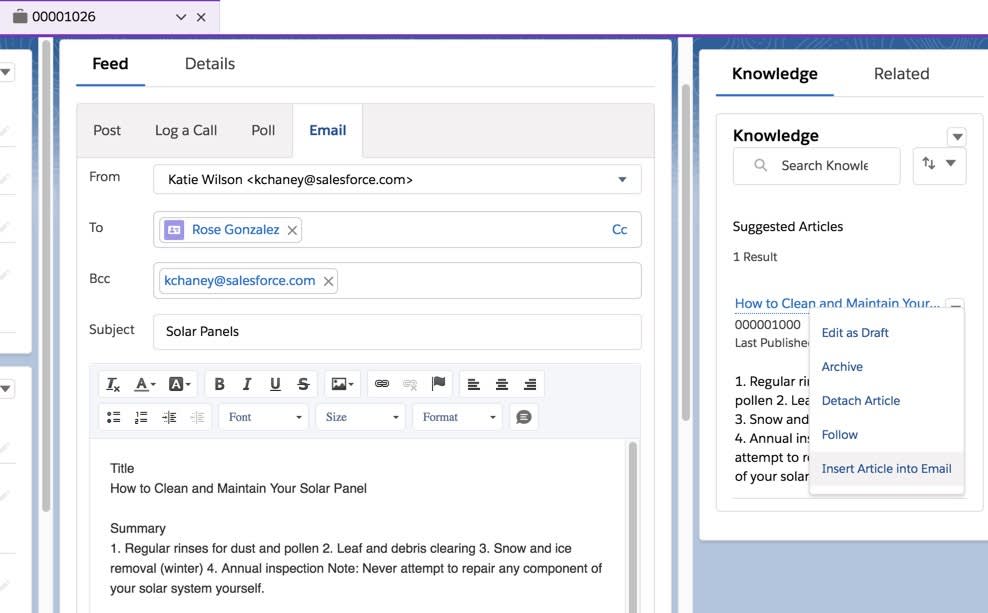Click the anchor flag icon
This screenshot has width=988, height=613.
[x=439, y=384]
